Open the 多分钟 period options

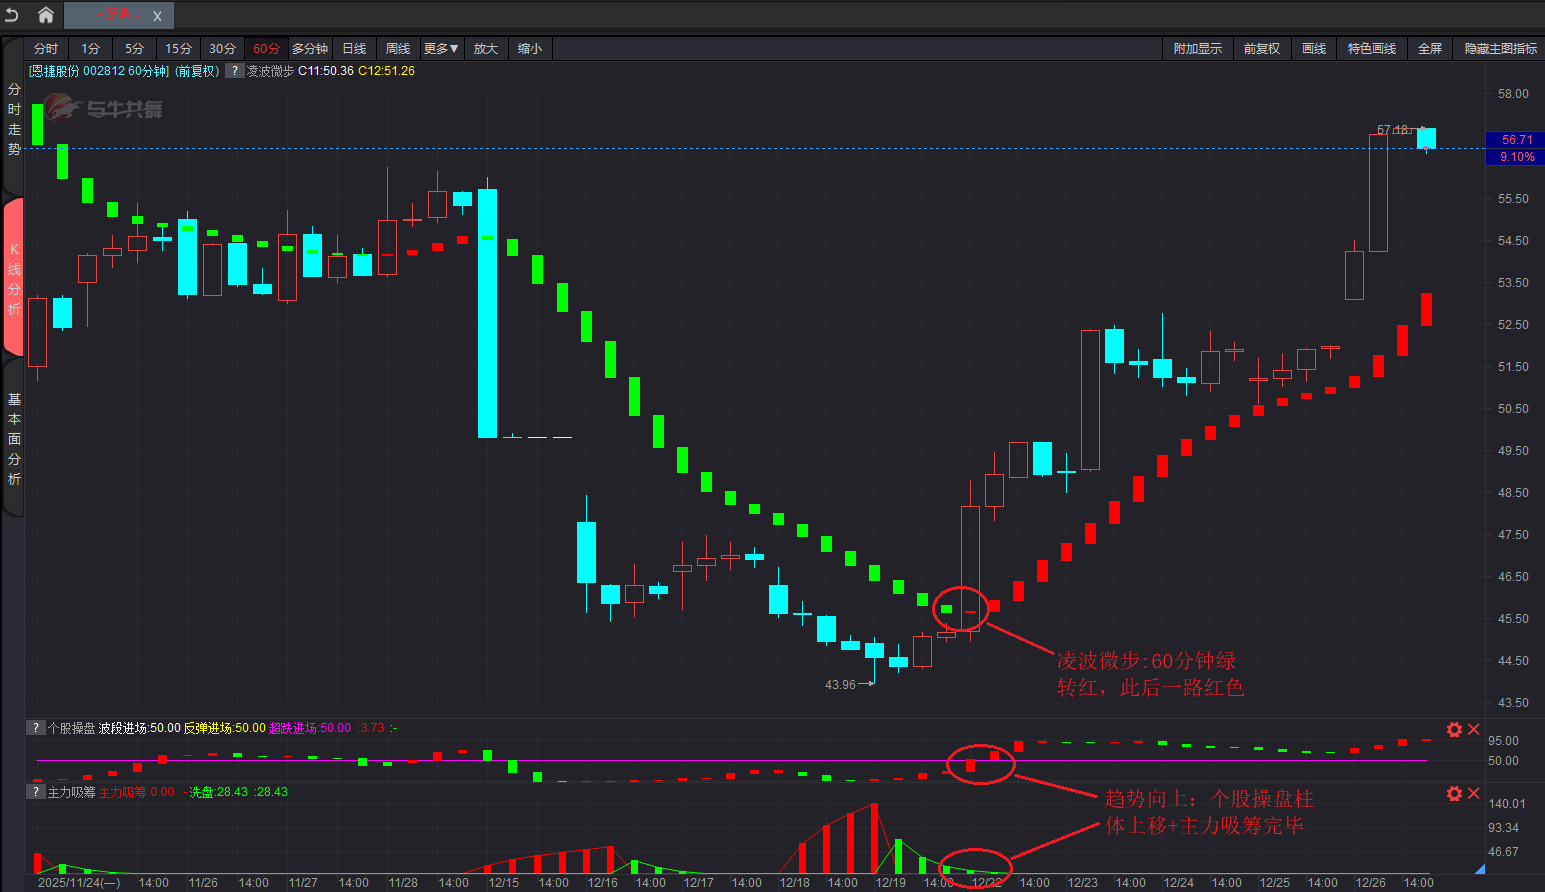(x=310, y=49)
